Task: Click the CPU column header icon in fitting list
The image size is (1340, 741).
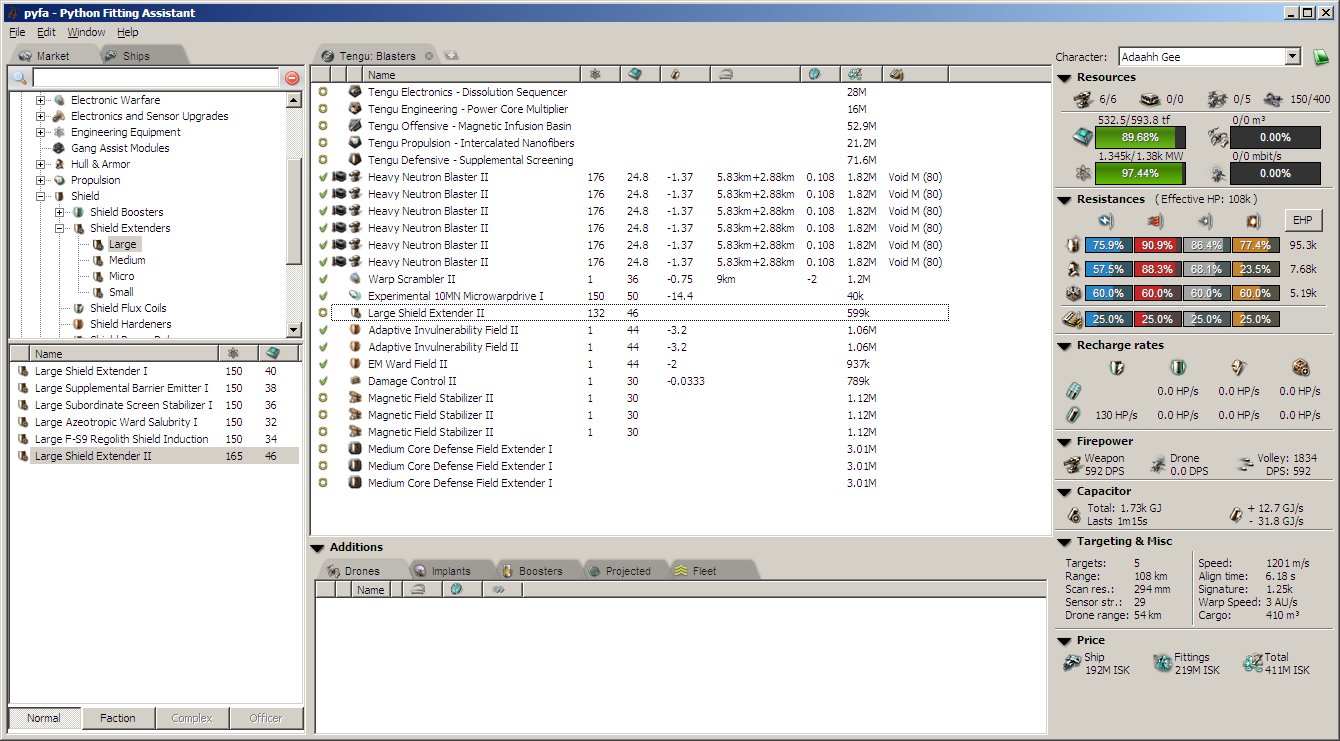Action: click(634, 74)
